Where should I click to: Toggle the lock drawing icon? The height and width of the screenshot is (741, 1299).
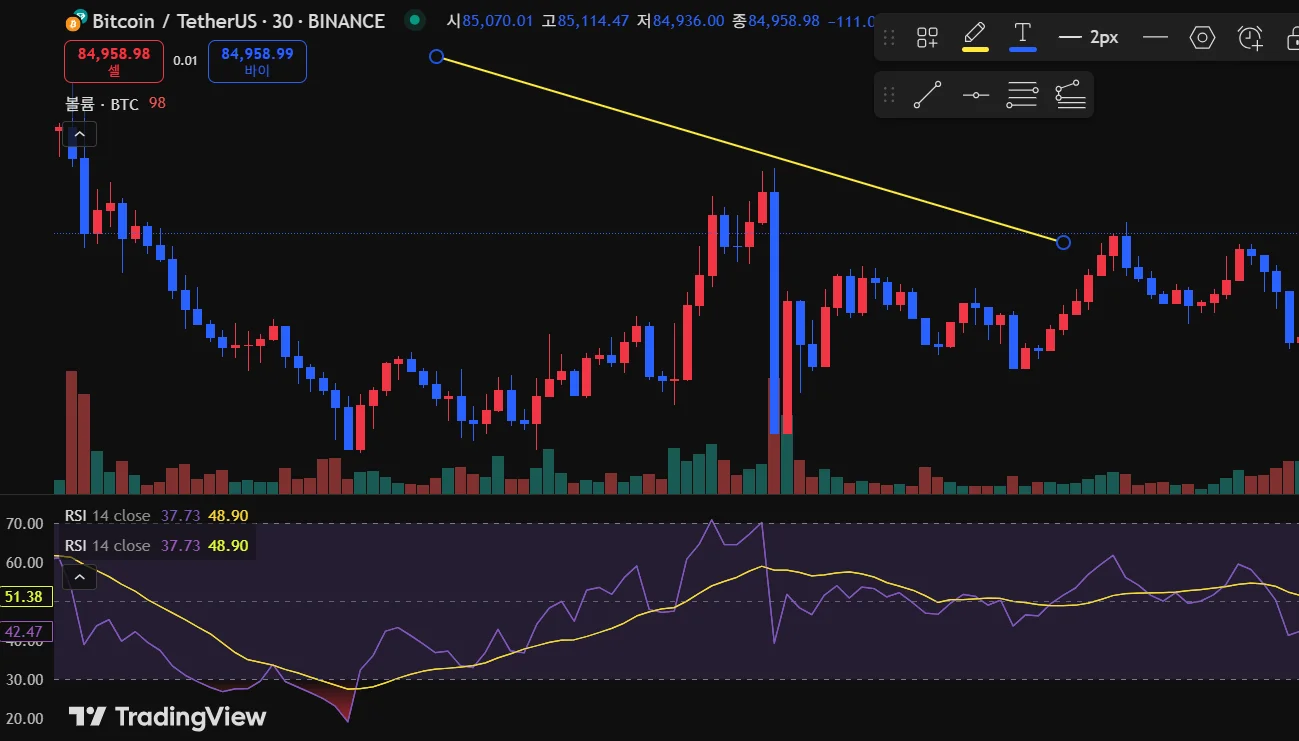click(1290, 38)
